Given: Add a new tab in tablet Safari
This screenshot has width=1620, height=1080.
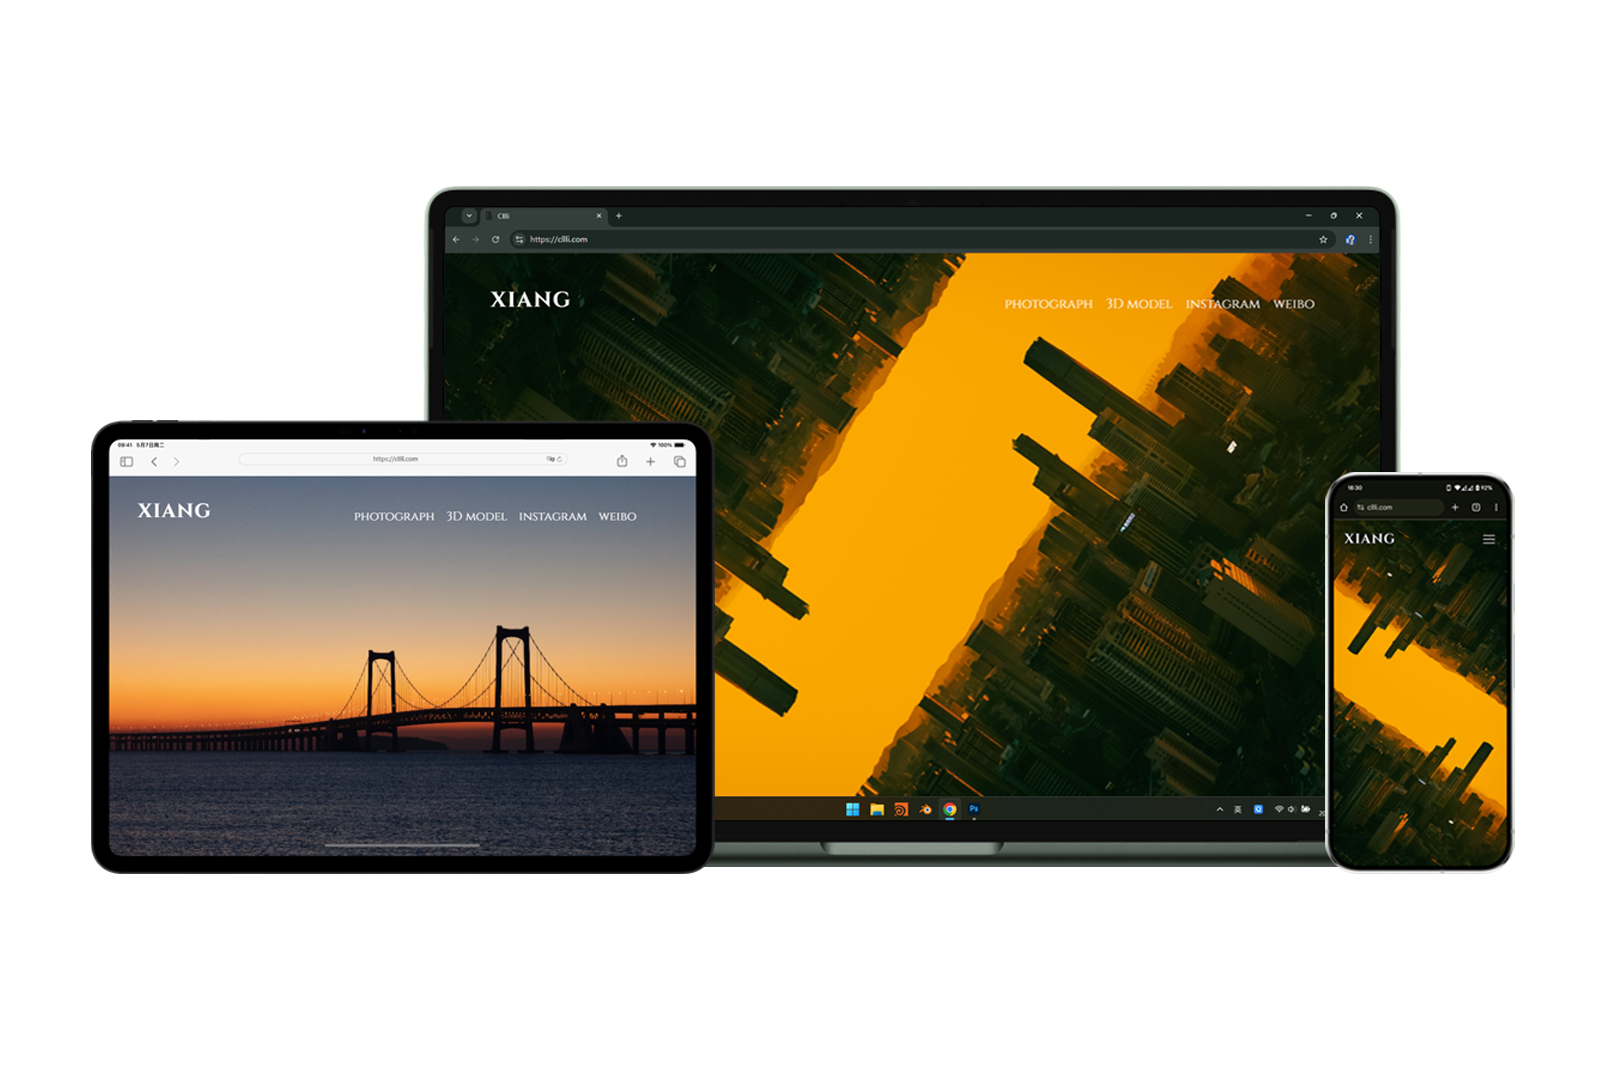Looking at the screenshot, I should [x=650, y=461].
